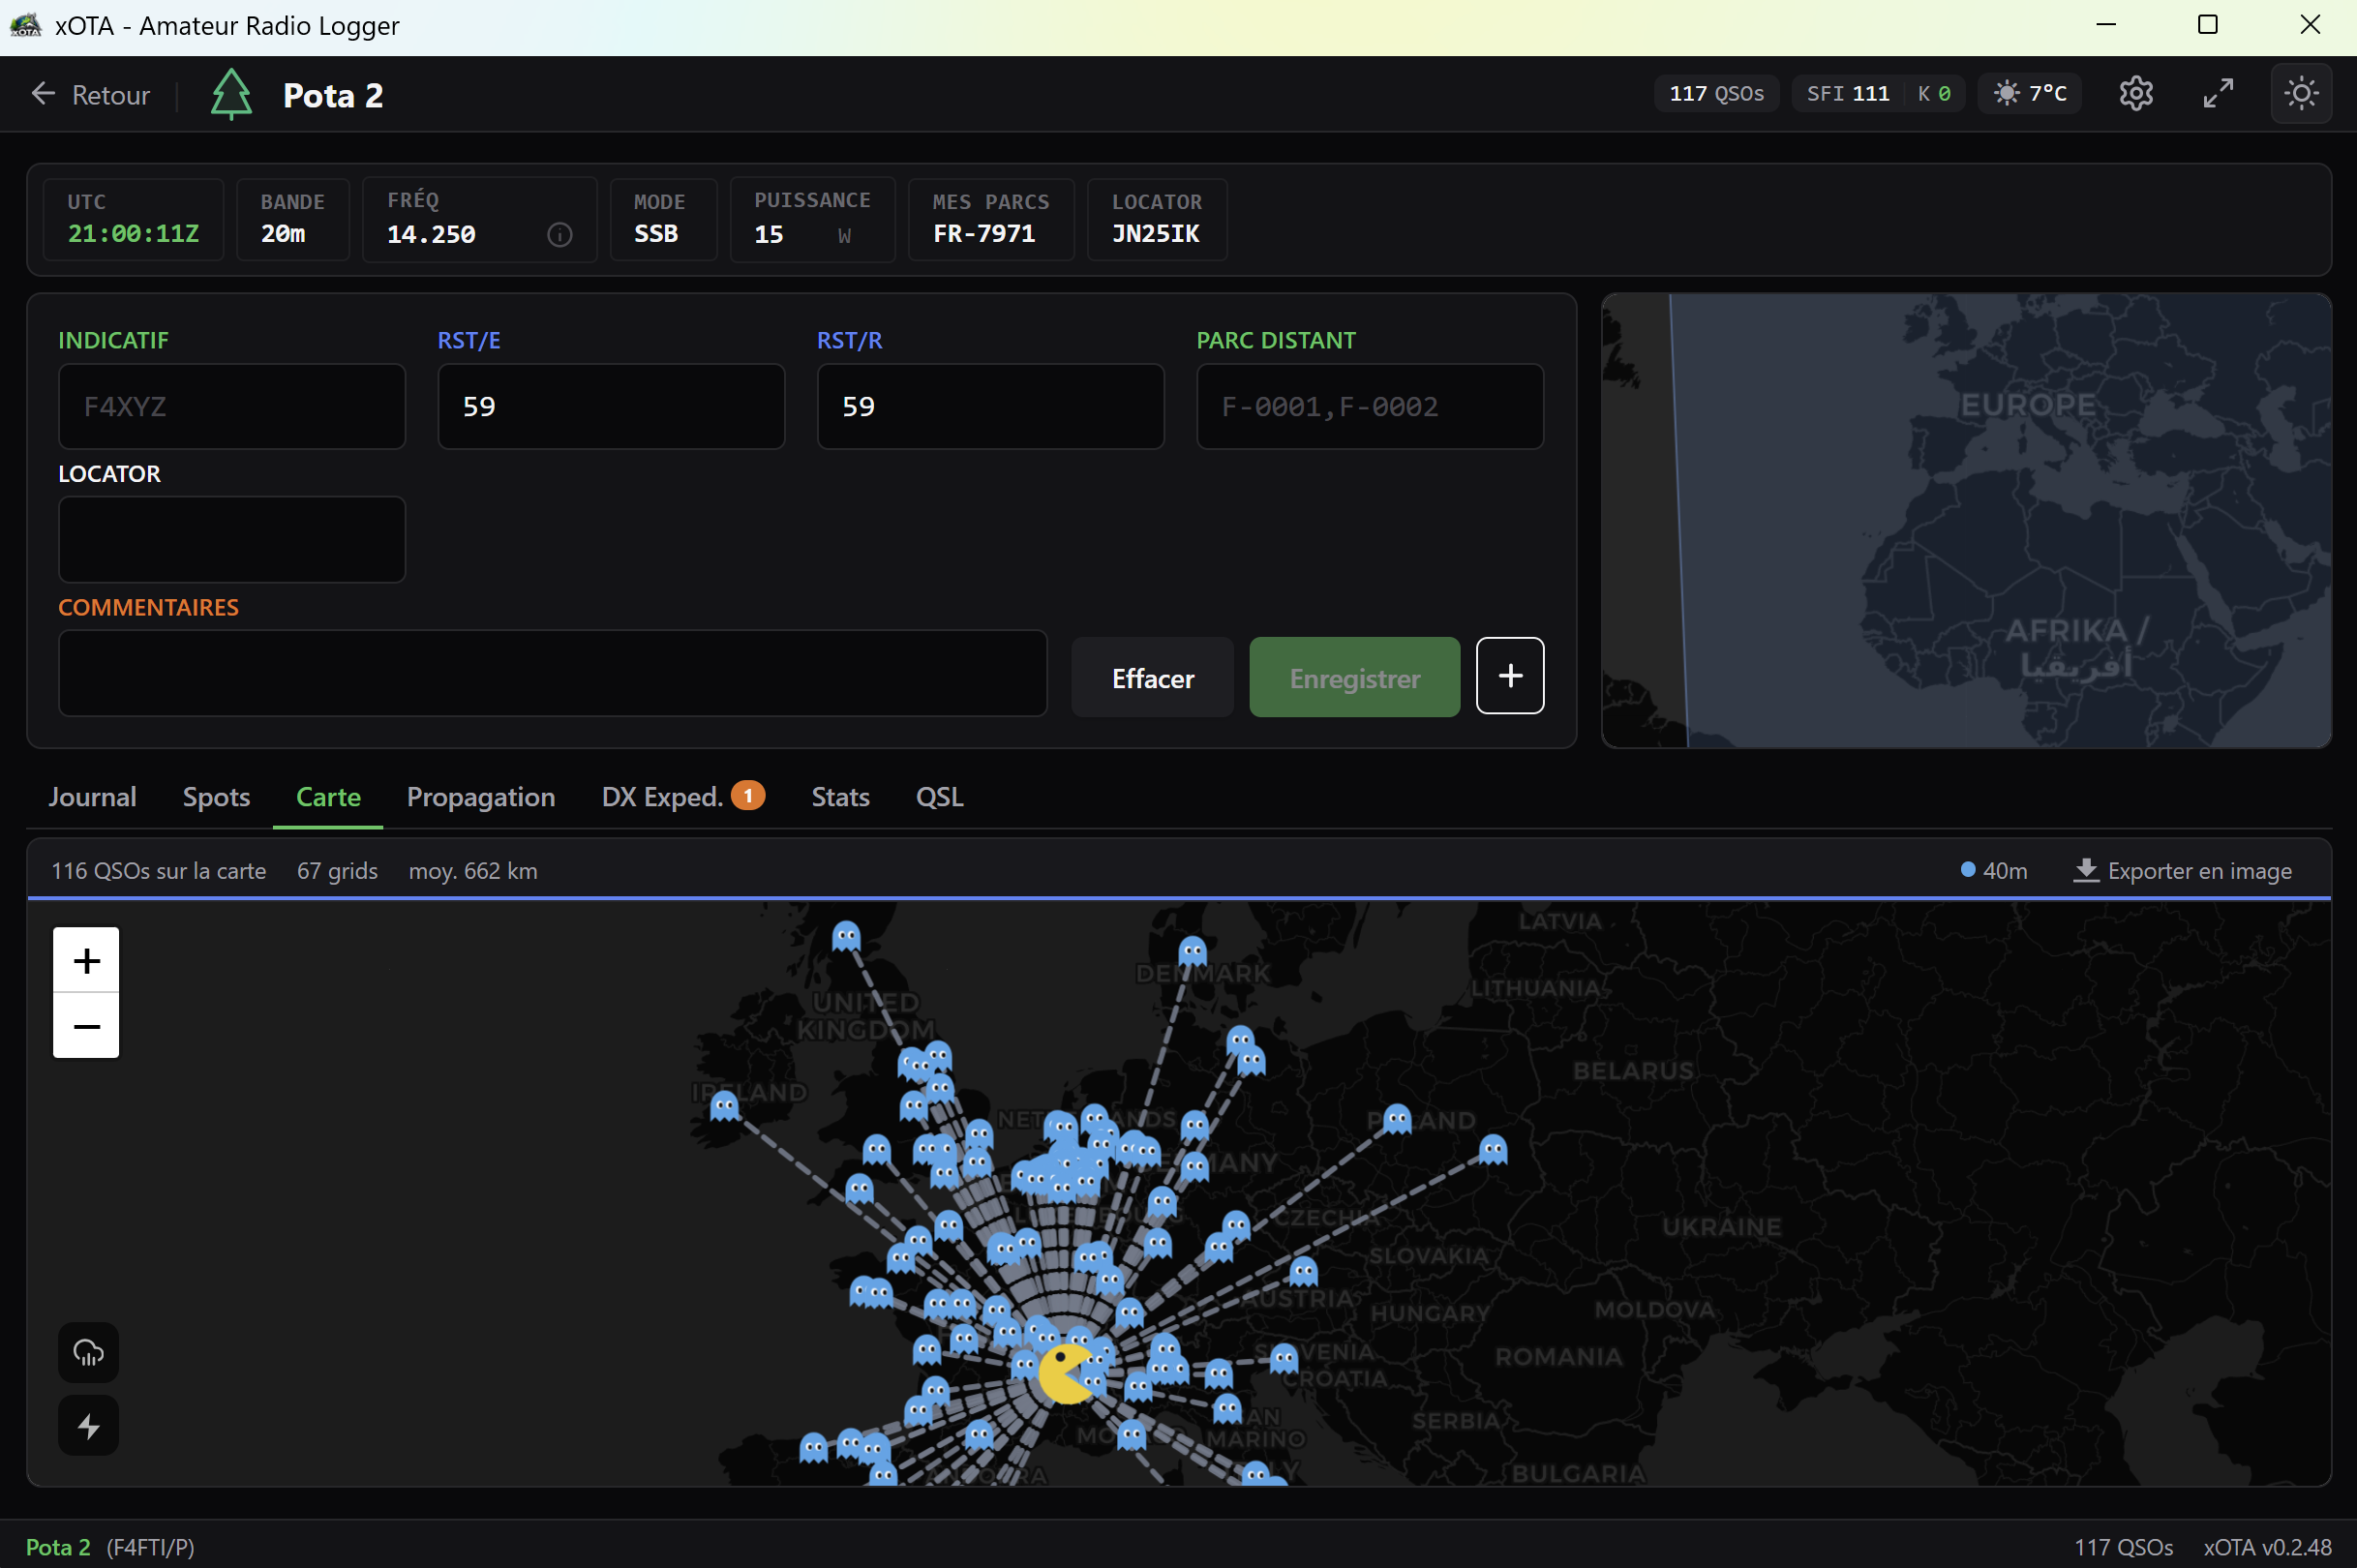Toggle light theme with the sun button
The image size is (2357, 1568).
(x=2301, y=94)
